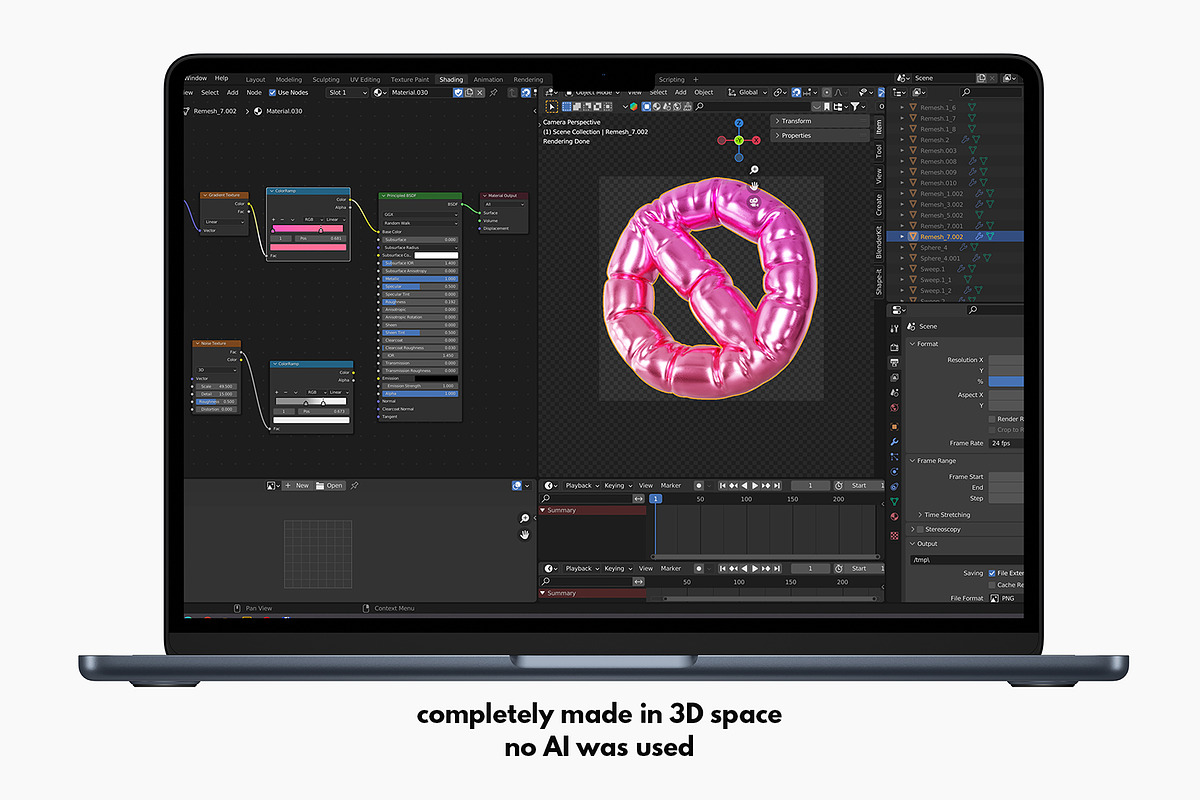Screen dimensions: 1200x800
Task: Open the View Layer properties icon
Action: click(894, 377)
